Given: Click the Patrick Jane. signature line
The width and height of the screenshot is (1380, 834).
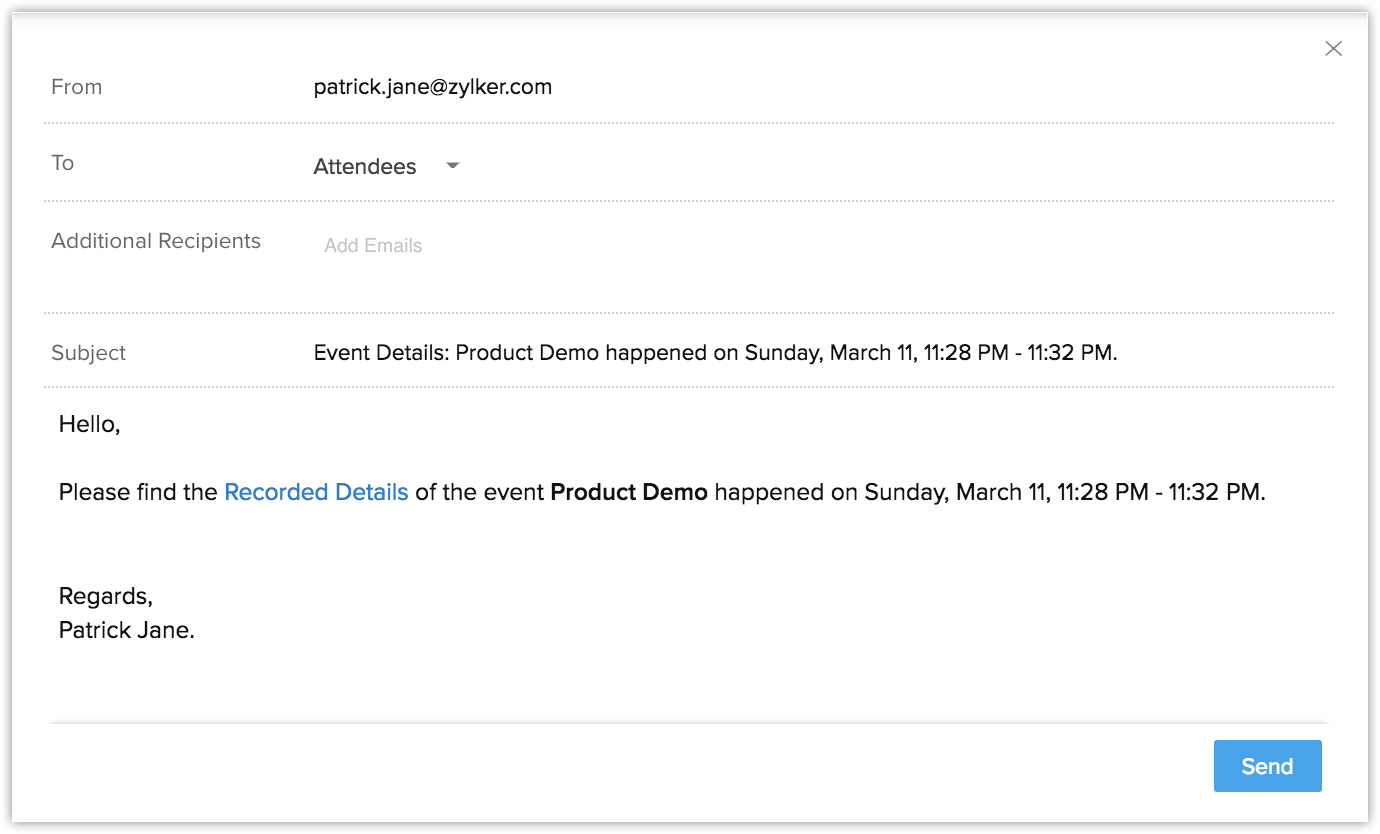Looking at the screenshot, I should click(126, 630).
